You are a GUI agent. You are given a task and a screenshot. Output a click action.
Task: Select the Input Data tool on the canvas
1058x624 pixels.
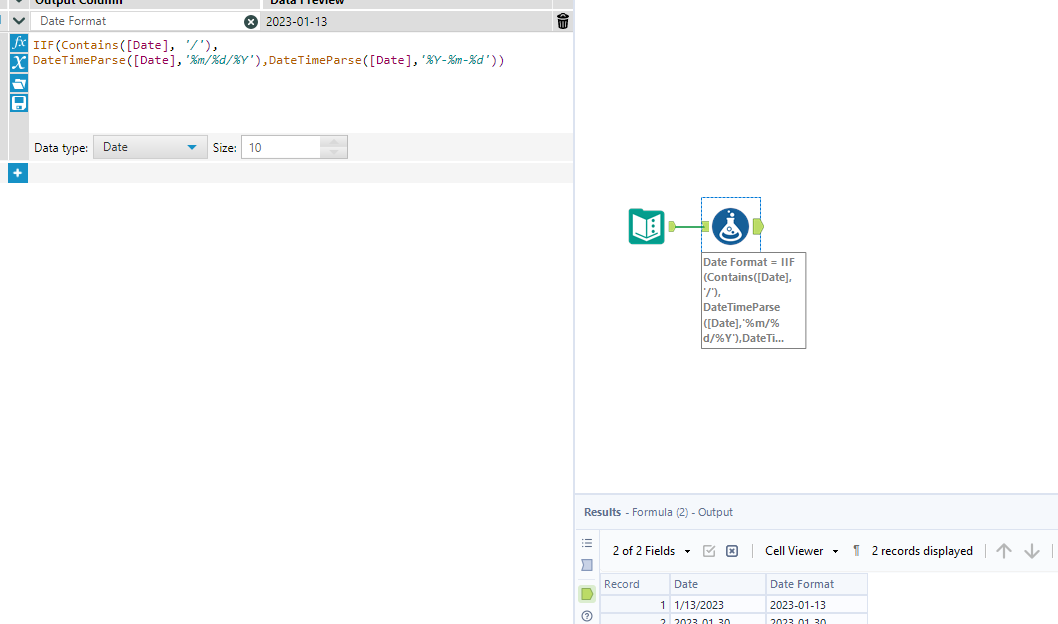(x=646, y=226)
